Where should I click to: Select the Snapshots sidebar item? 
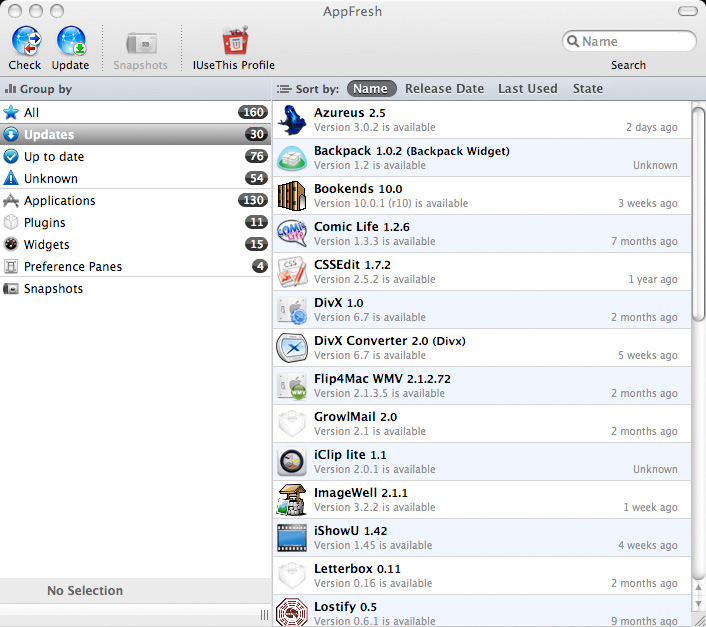[135, 289]
